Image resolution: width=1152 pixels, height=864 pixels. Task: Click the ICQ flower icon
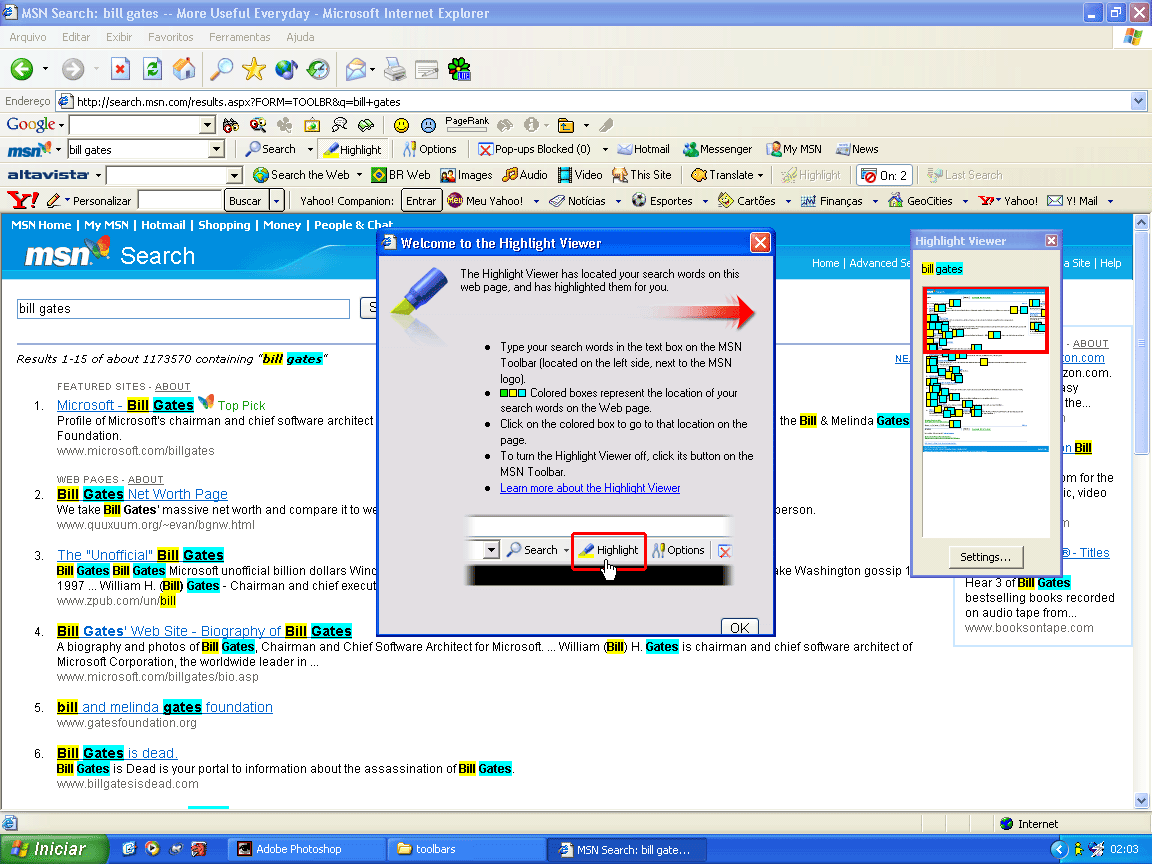459,69
